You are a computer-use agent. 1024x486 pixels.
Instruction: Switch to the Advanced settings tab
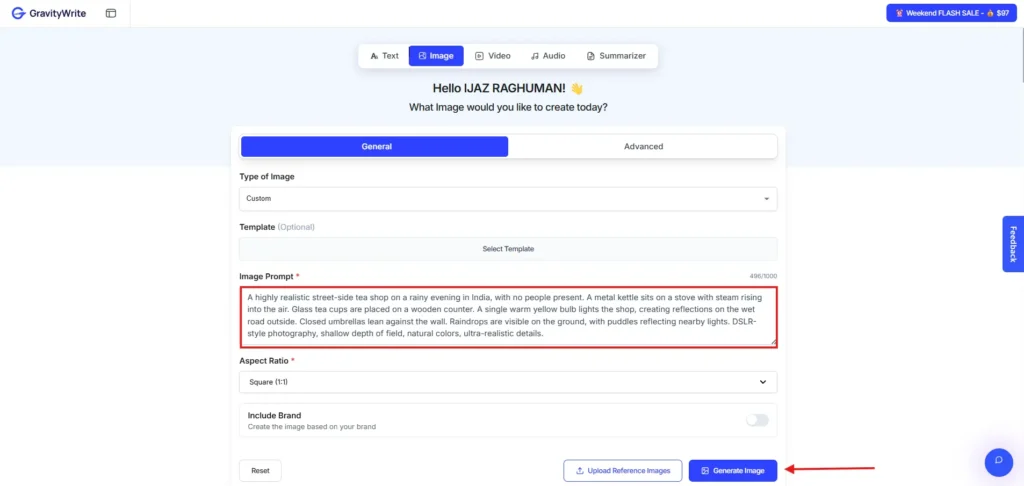[x=643, y=146]
